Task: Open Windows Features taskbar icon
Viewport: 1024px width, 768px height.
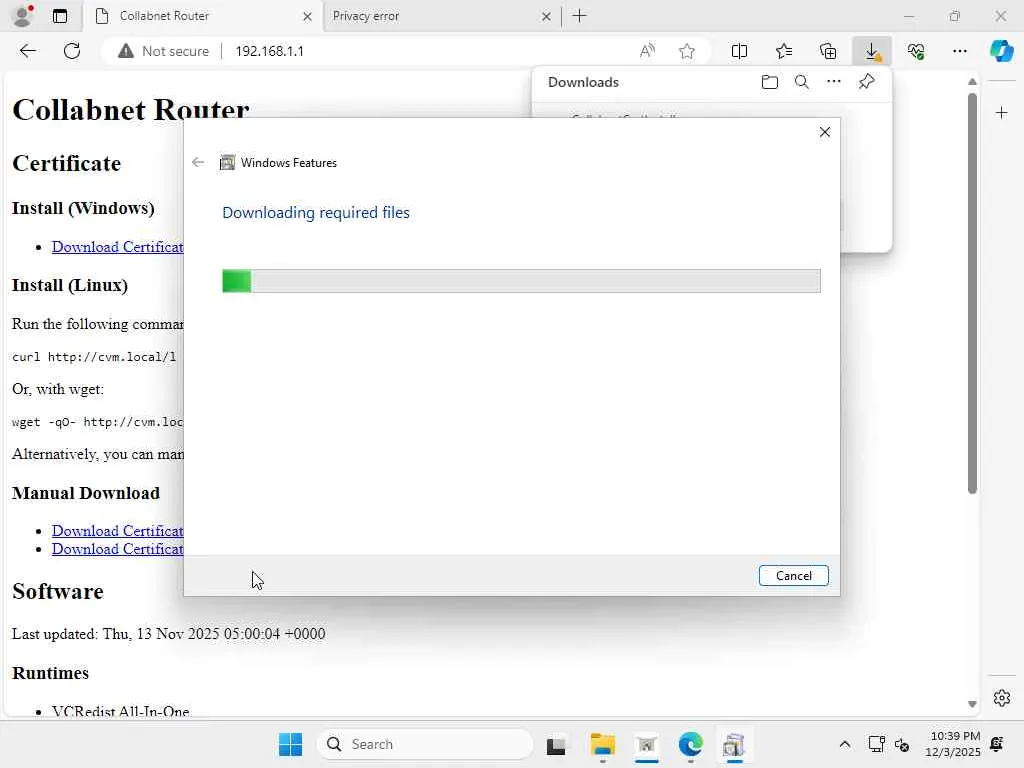Action: tap(734, 744)
